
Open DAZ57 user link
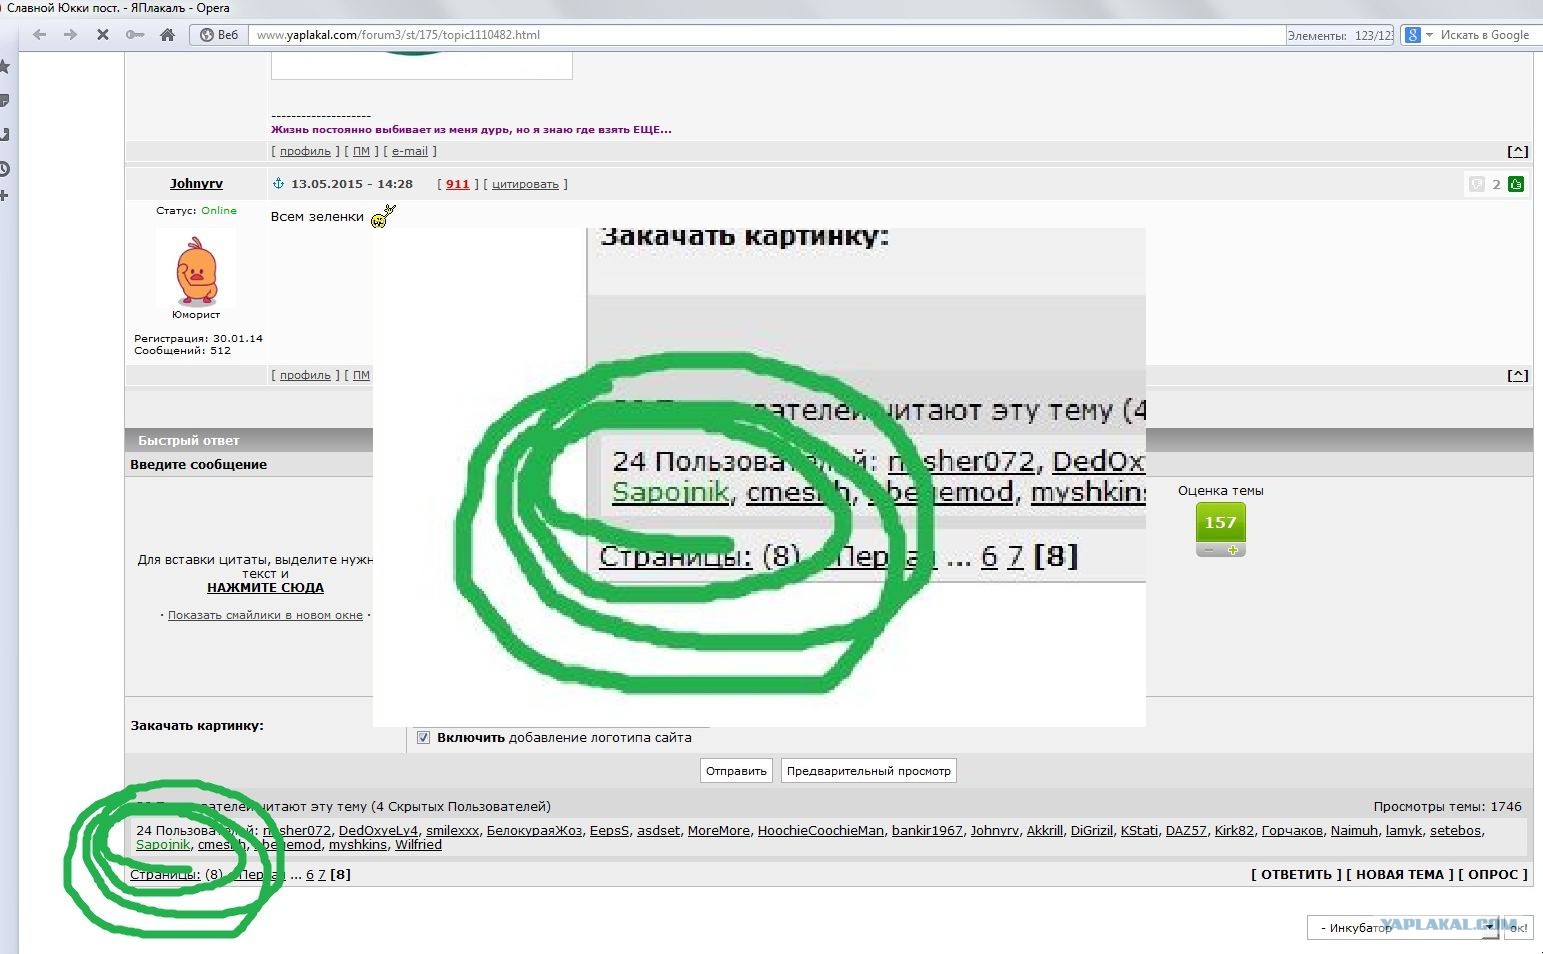[1186, 831]
